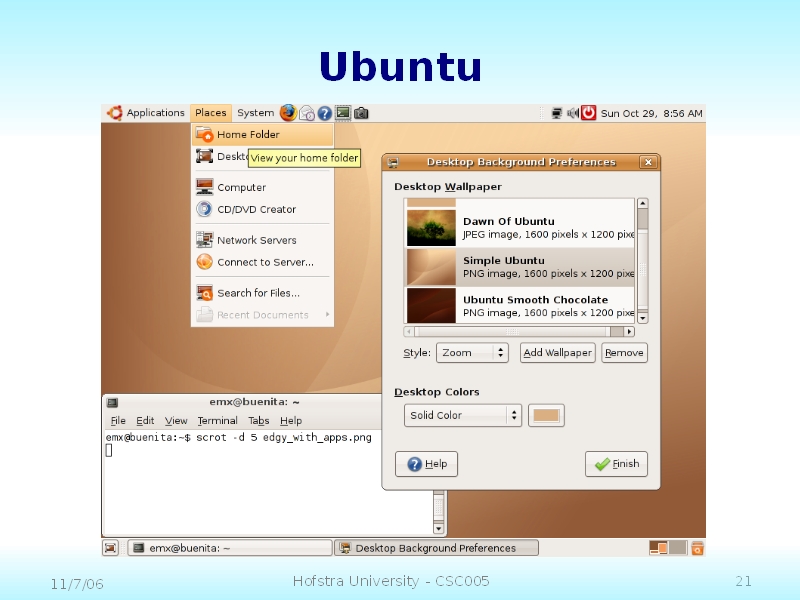Open the Solid Color dropdown
Screen dimensions: 800x600
point(463,415)
